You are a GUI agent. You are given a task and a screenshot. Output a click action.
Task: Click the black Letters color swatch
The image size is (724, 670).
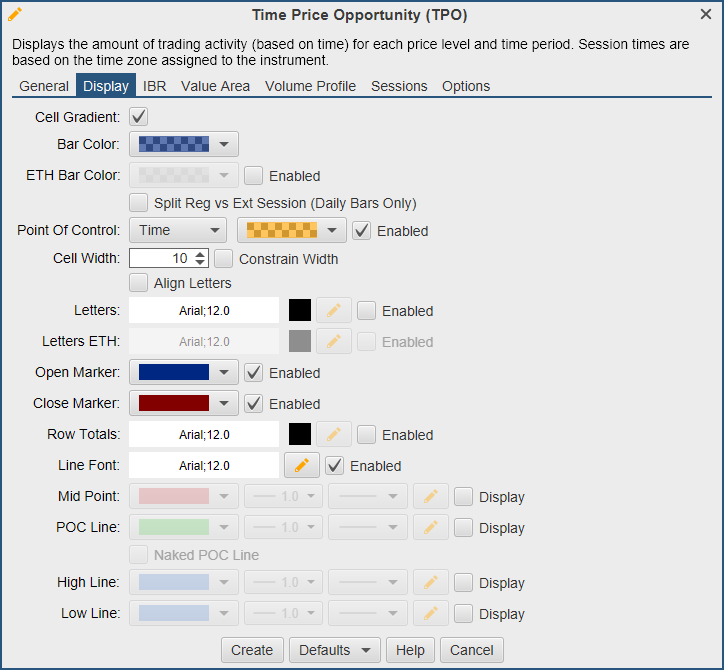pyautogui.click(x=300, y=311)
